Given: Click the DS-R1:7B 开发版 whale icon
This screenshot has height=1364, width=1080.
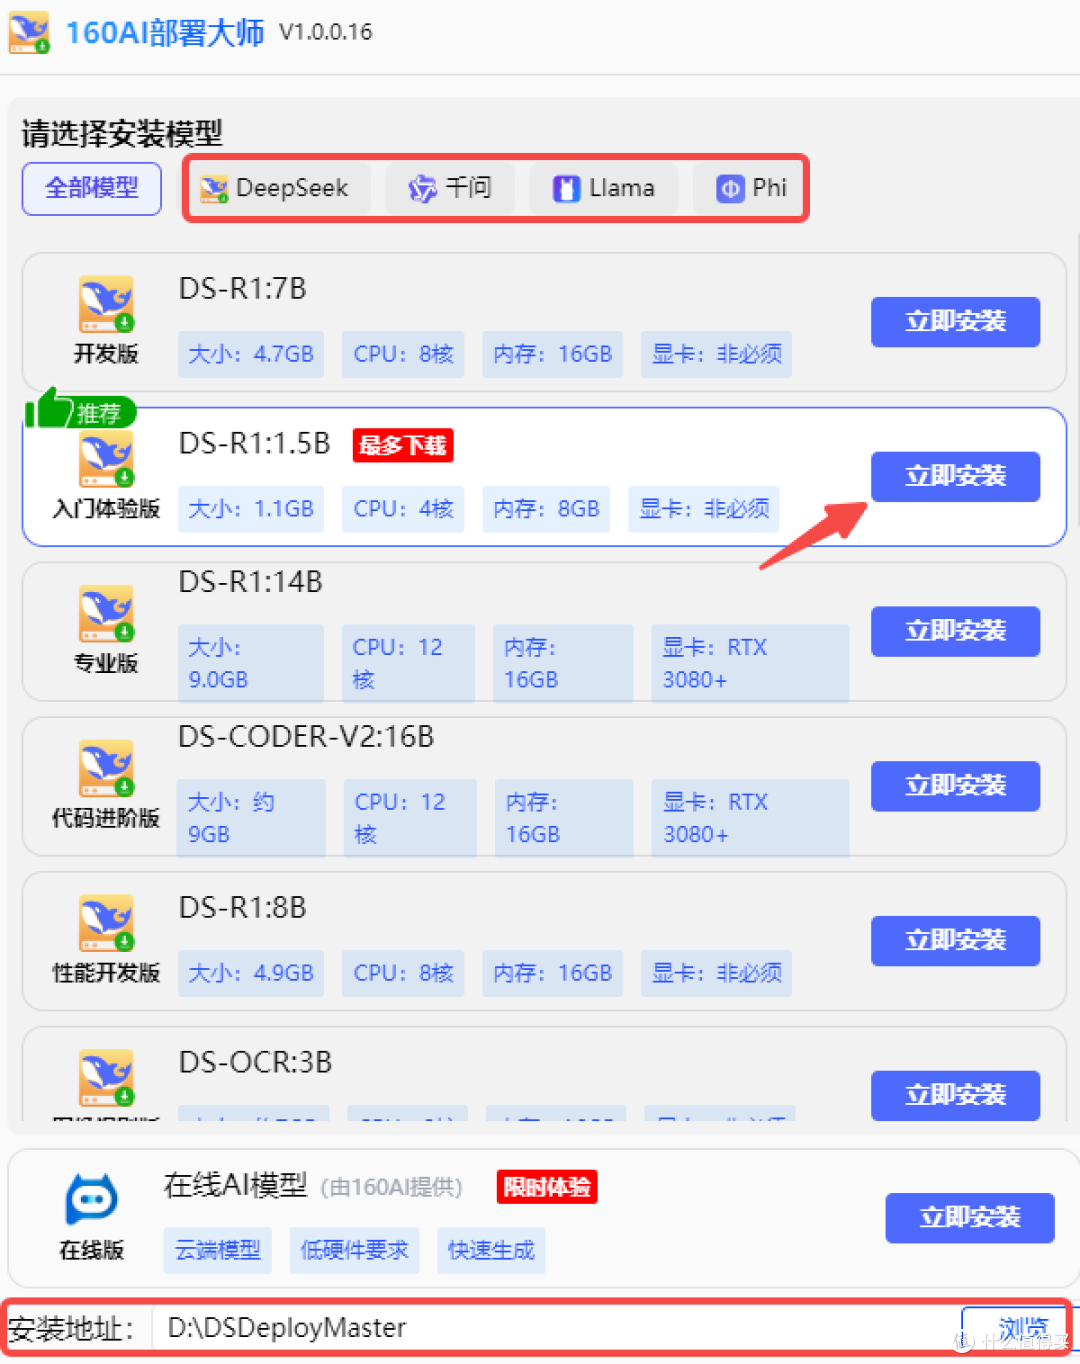Looking at the screenshot, I should pyautogui.click(x=106, y=305).
